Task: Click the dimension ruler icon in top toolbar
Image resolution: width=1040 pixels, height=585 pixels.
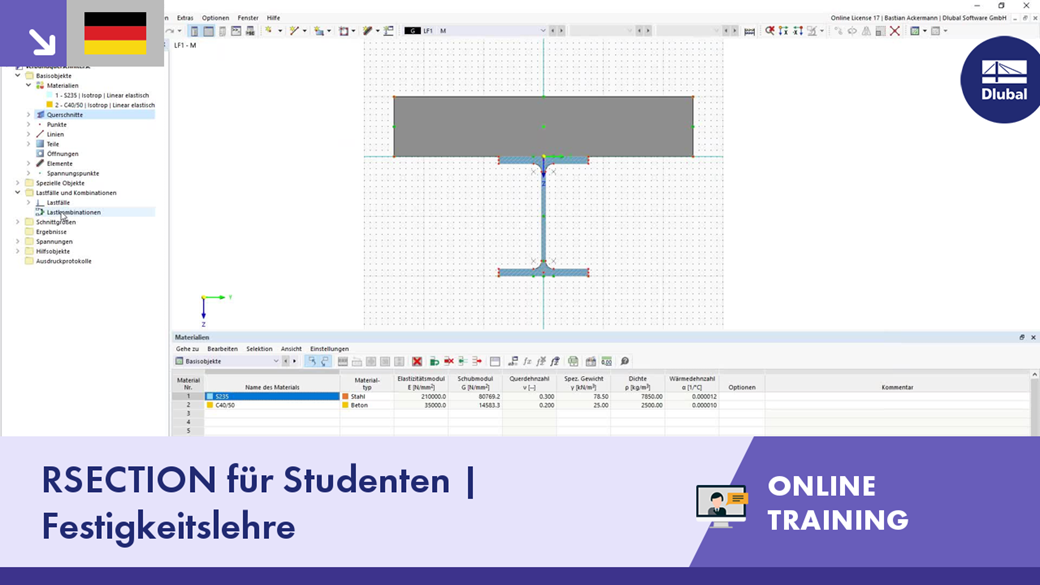Action: coord(749,31)
